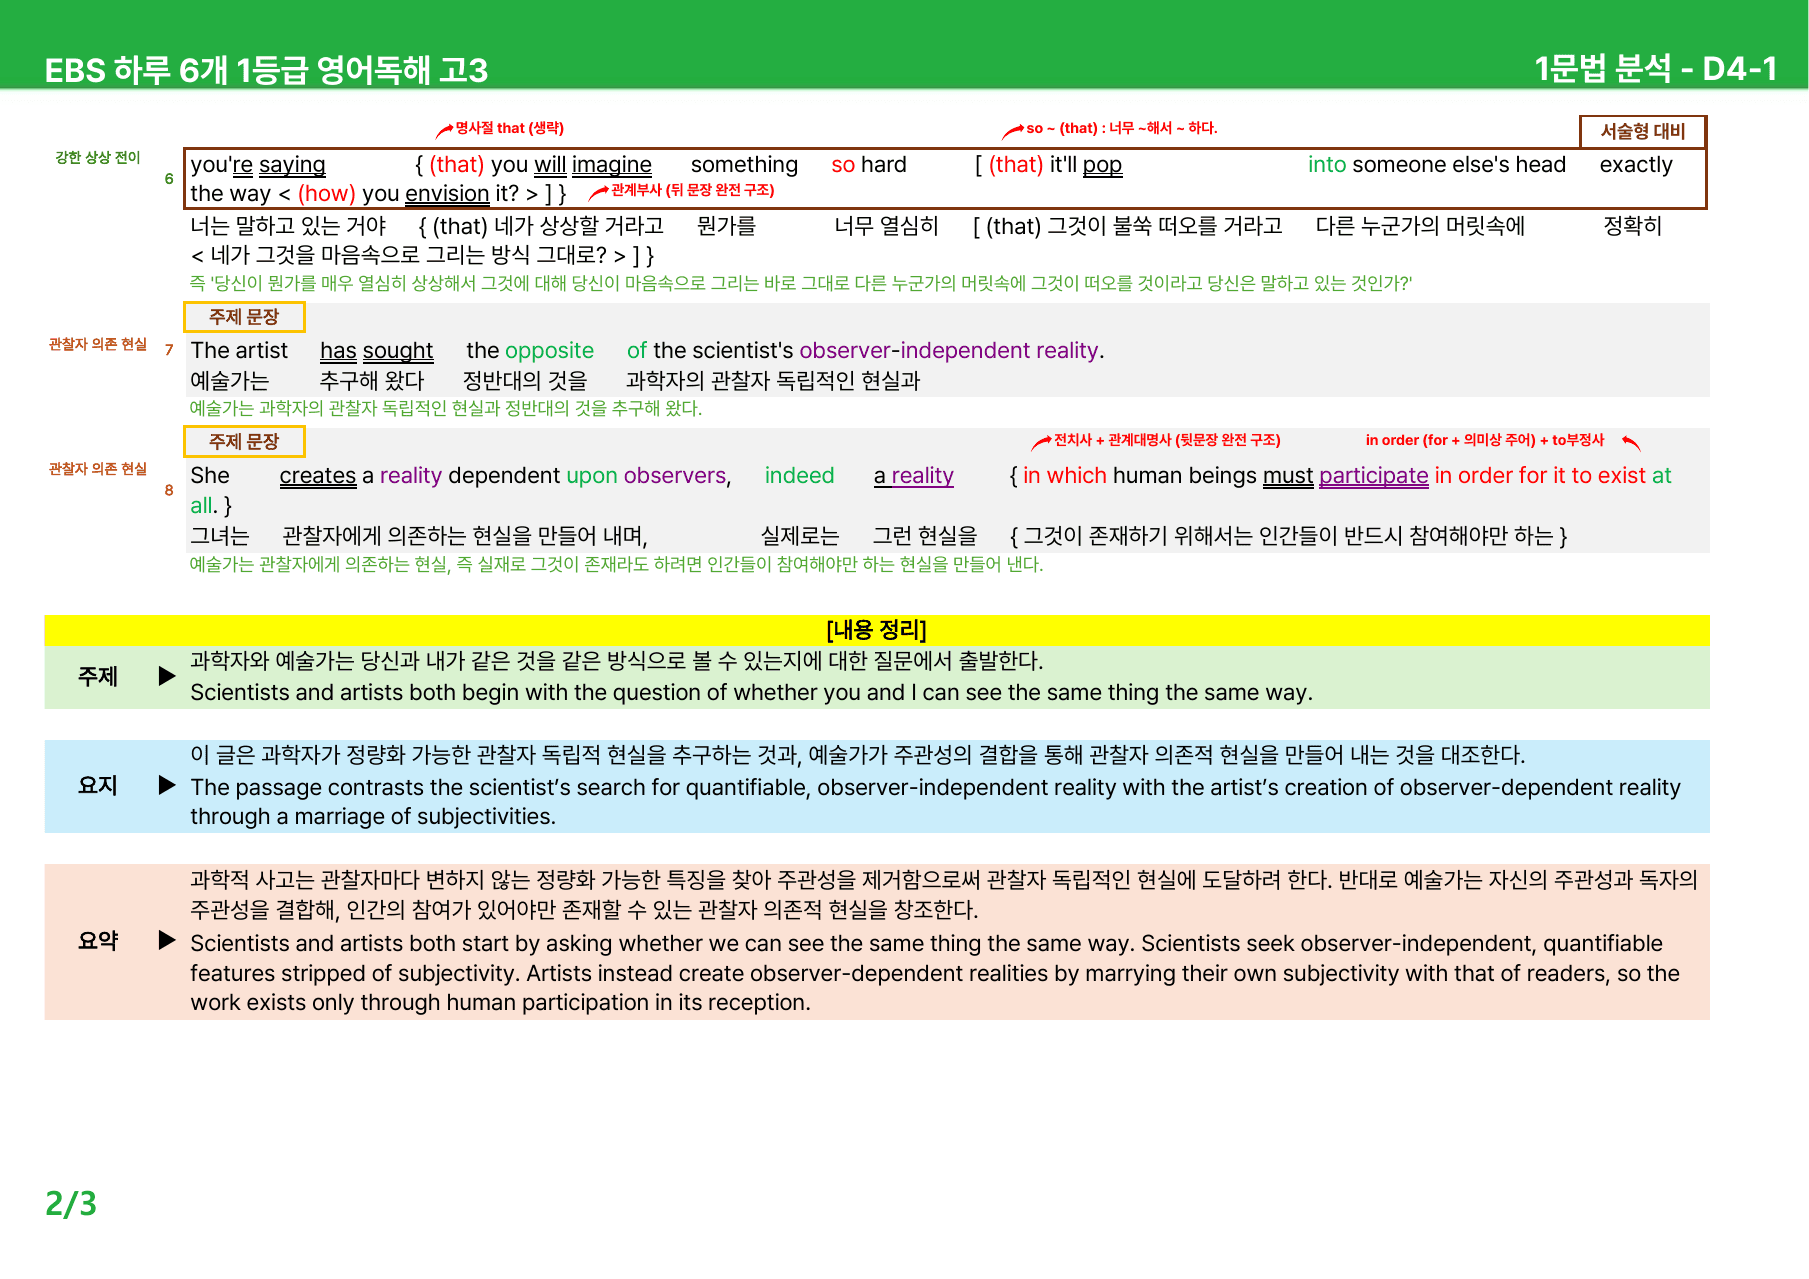Image resolution: width=1809 pixels, height=1279 pixels.
Task: Click the green translation line beginning '즉 '당신이 뭔가를'
Action: [801, 283]
